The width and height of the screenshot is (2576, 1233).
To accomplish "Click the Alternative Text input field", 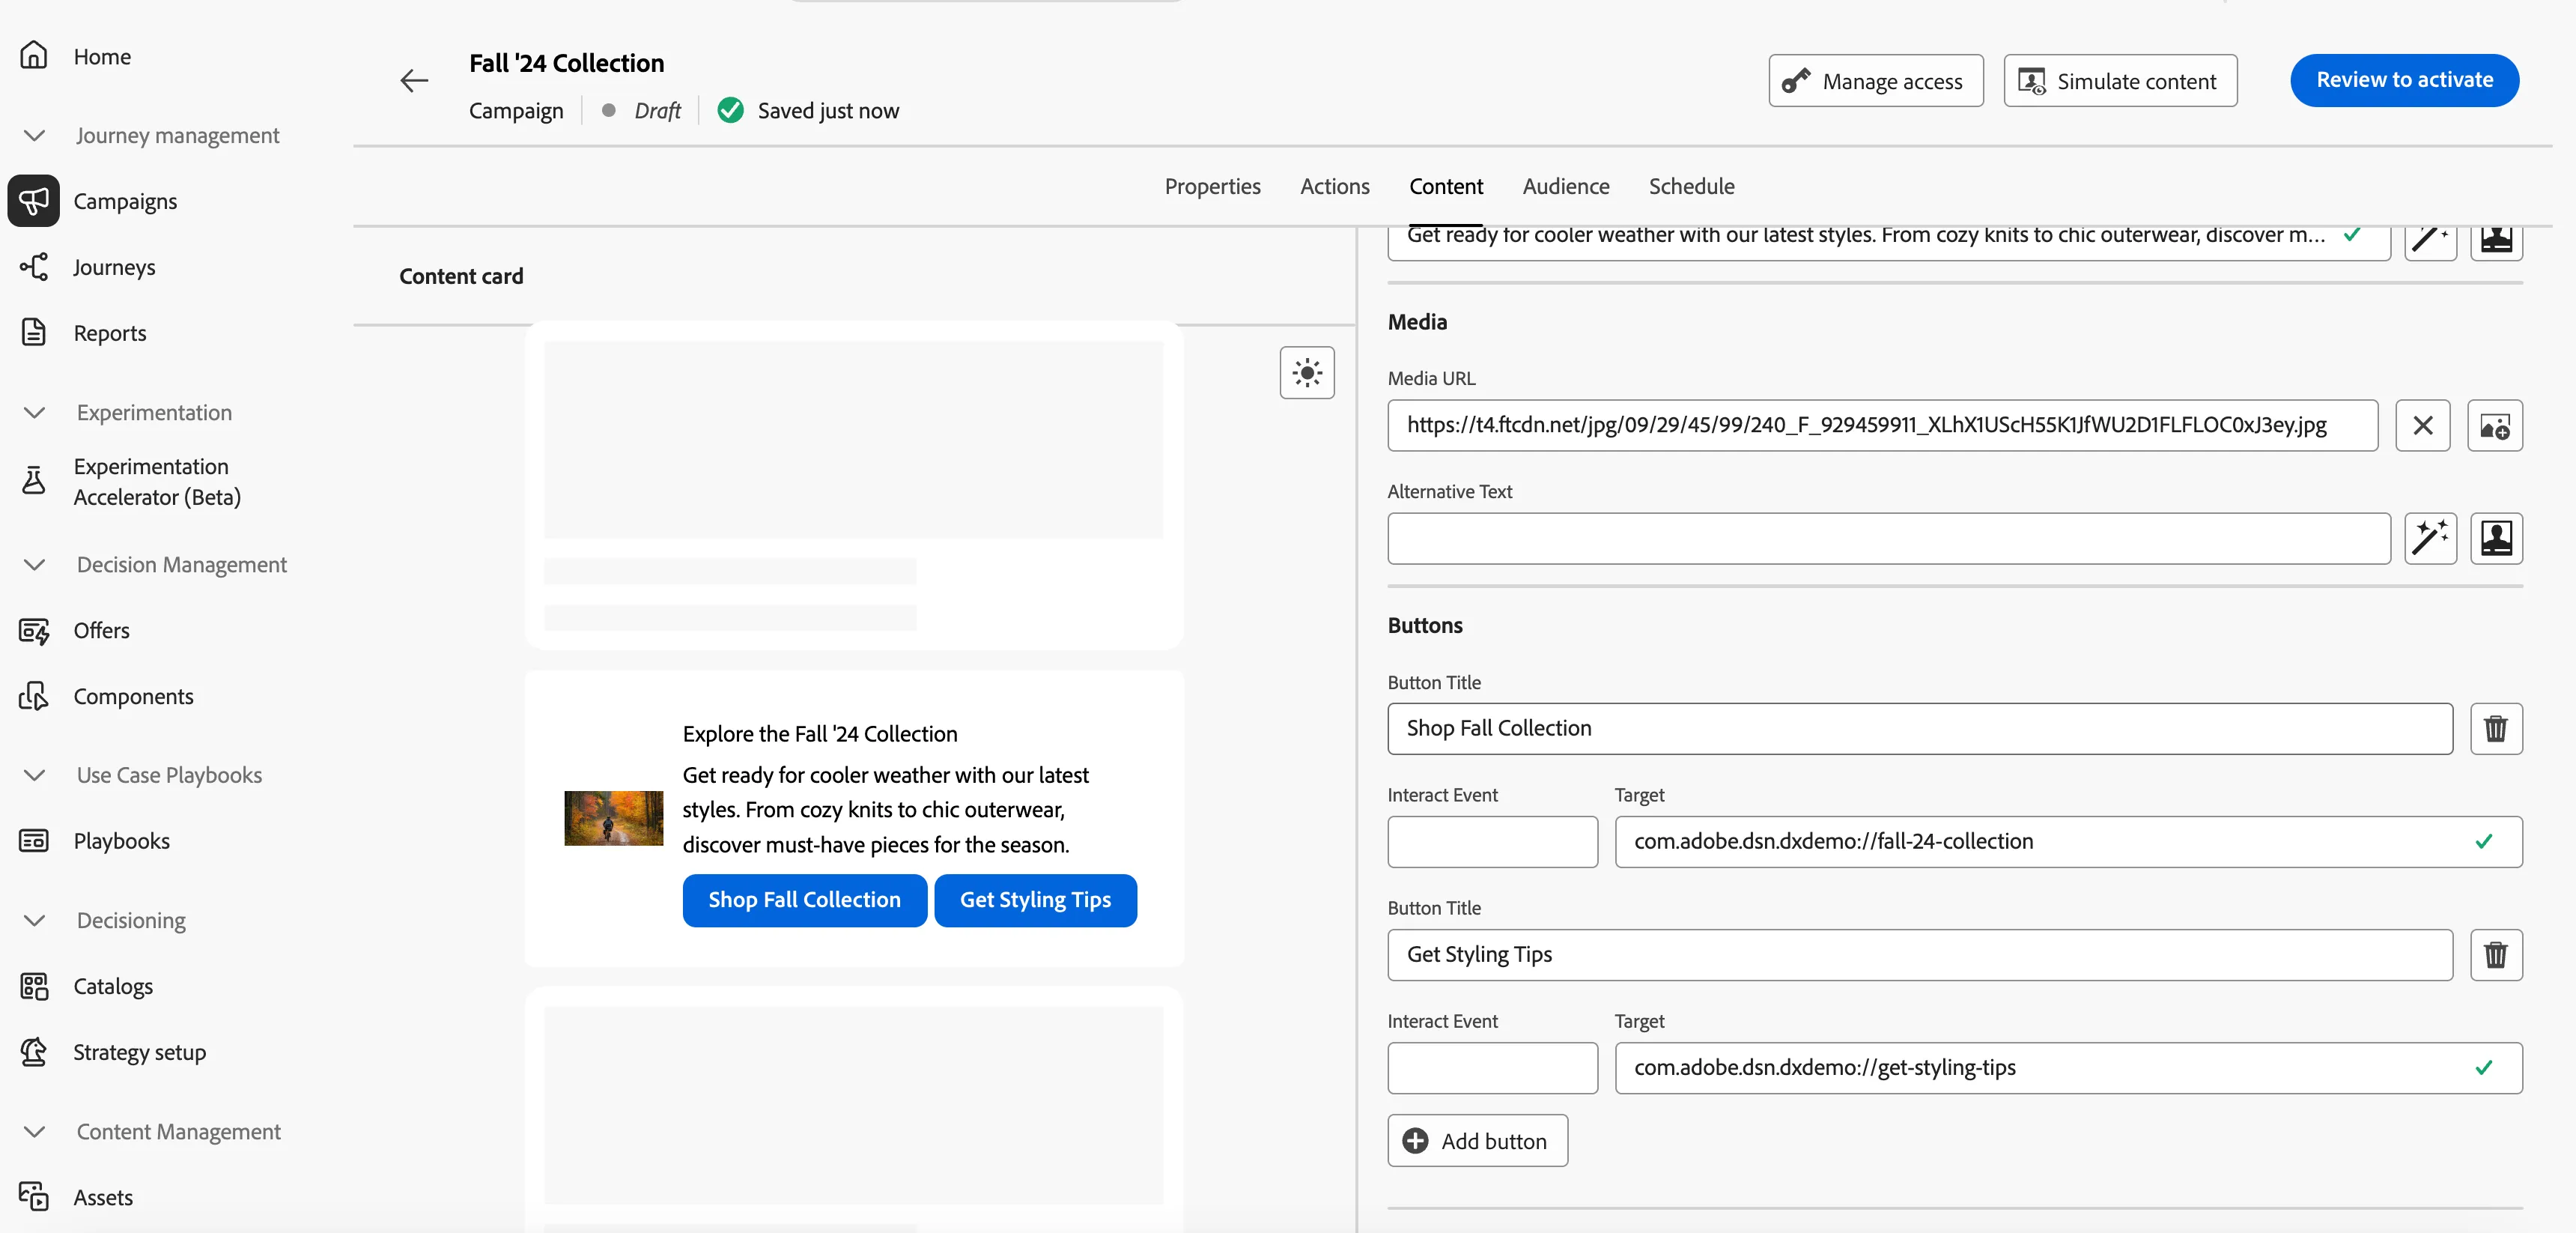I will (1889, 539).
